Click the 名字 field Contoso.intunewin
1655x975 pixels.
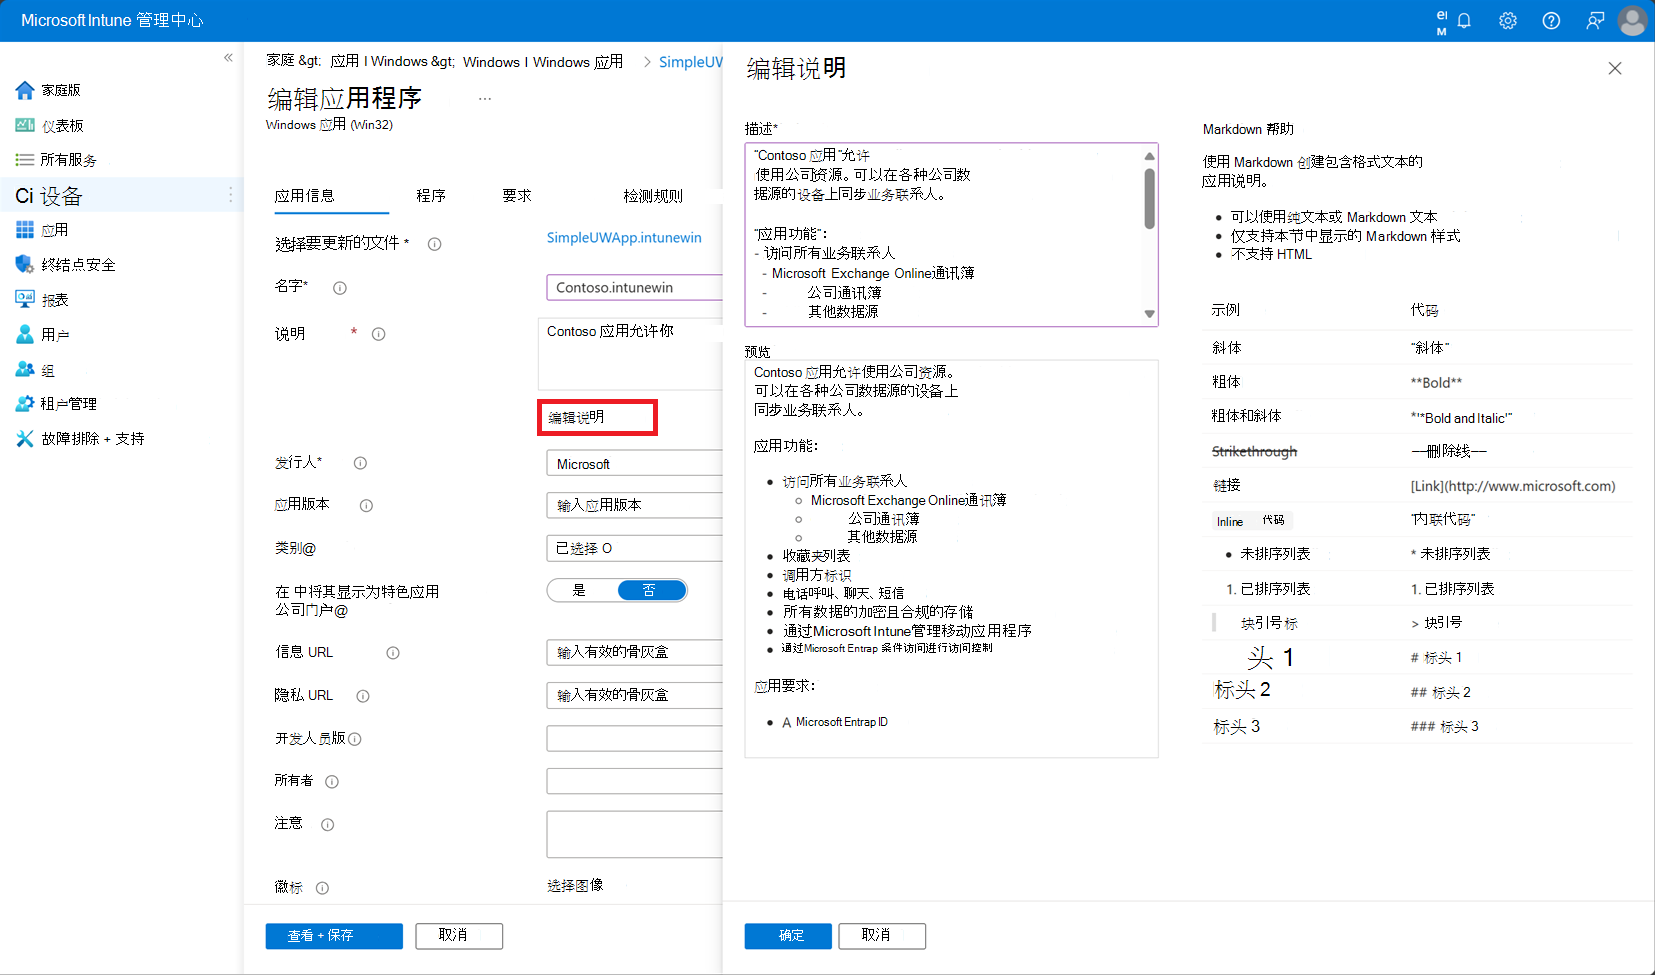pos(634,288)
